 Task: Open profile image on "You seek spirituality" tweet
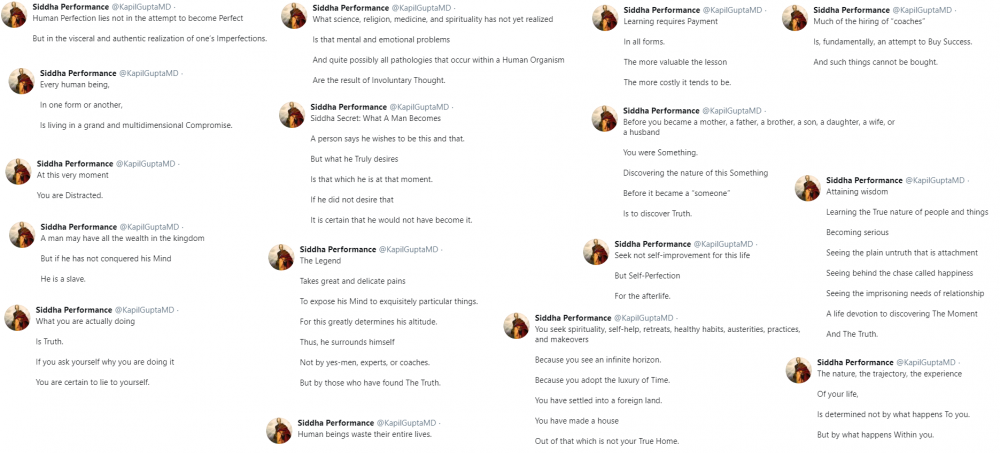(x=516, y=326)
